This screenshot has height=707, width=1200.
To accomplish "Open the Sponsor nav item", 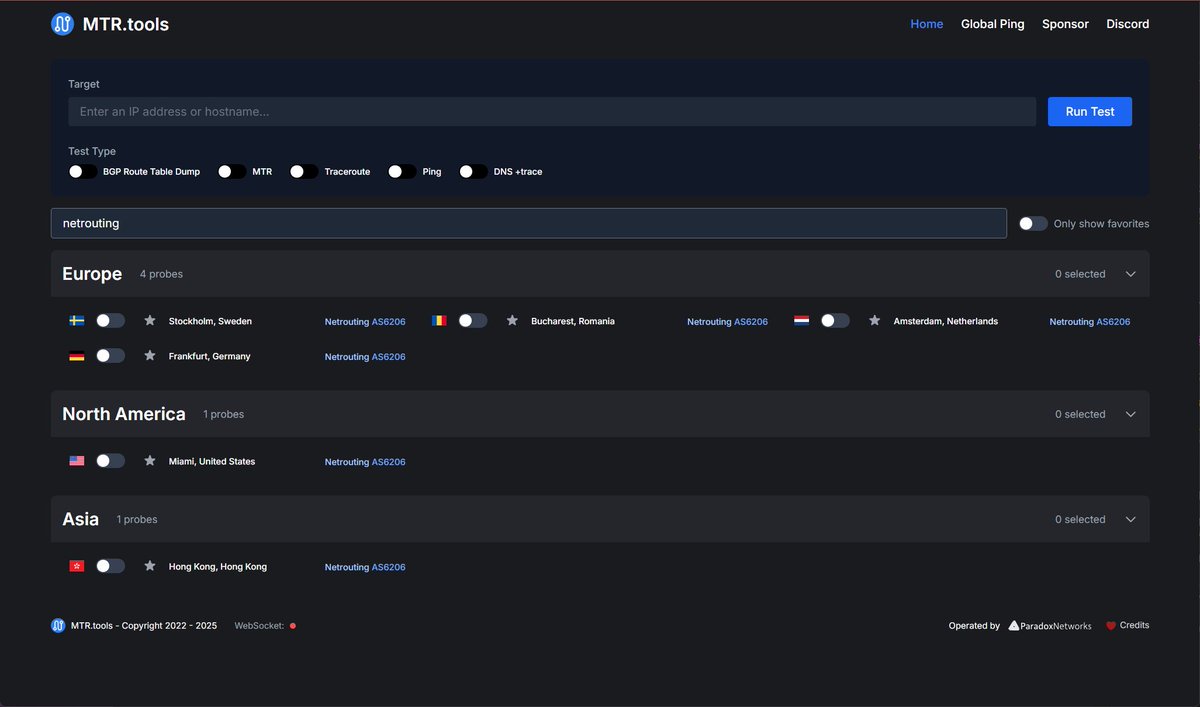I will (1065, 24).
